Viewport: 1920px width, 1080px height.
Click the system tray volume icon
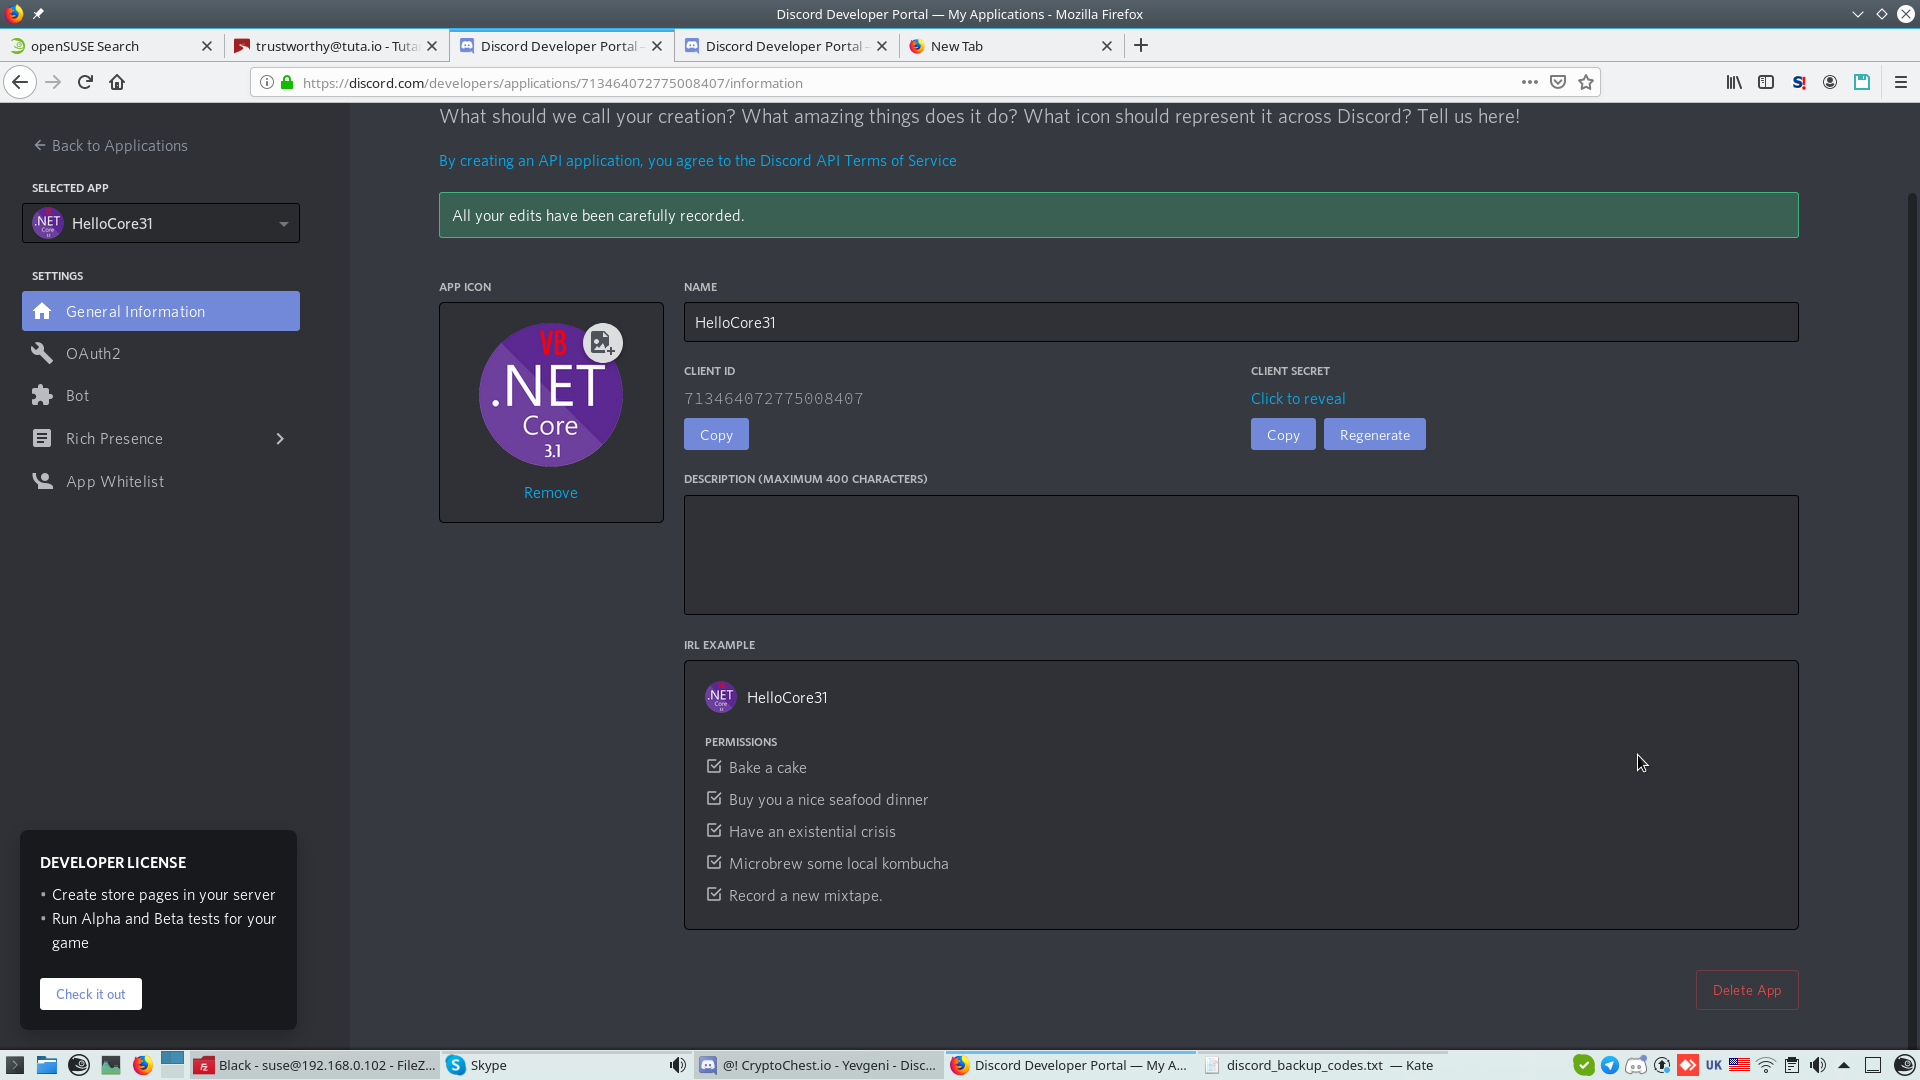[x=1818, y=1065]
